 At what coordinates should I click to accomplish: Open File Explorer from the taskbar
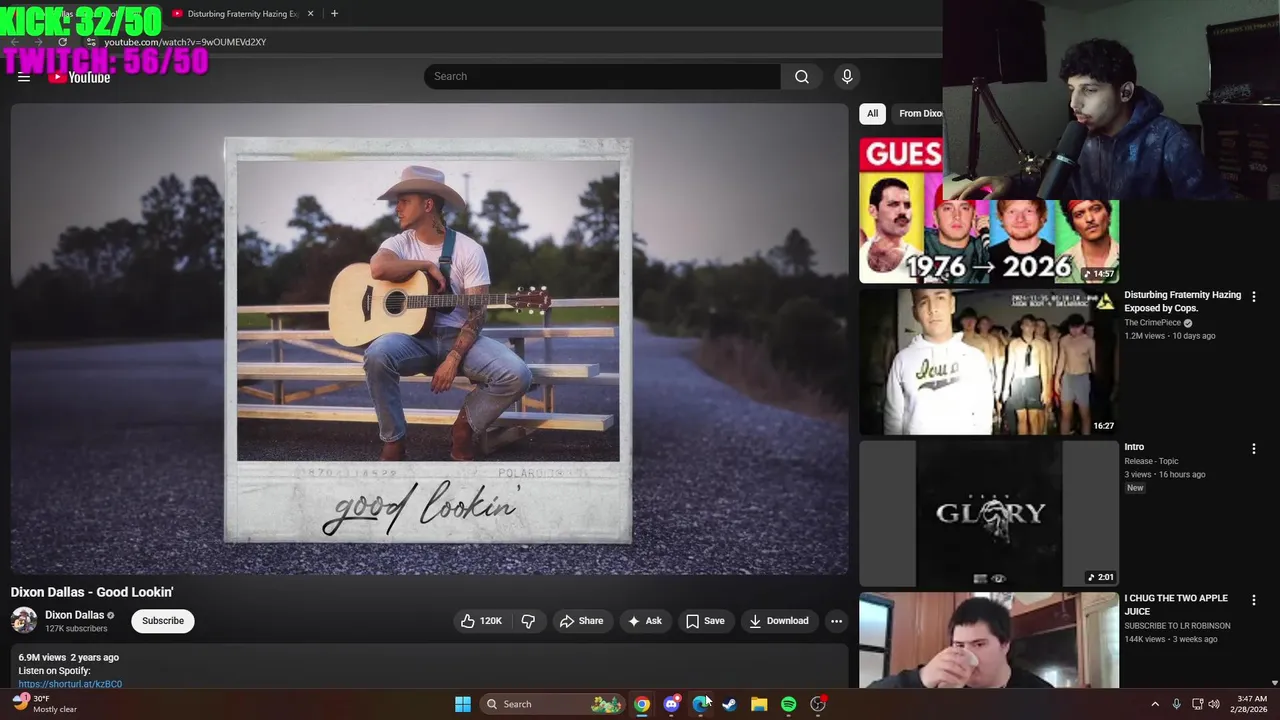coord(759,704)
